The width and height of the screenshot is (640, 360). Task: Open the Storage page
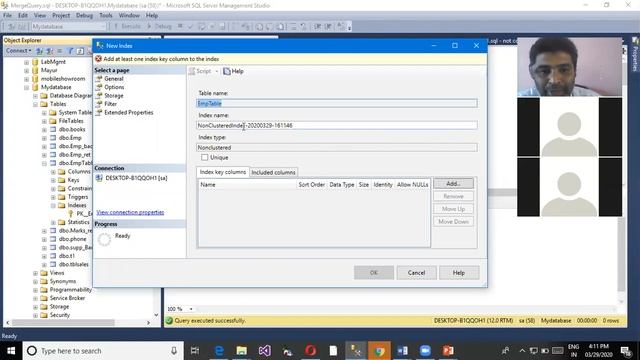(113, 96)
